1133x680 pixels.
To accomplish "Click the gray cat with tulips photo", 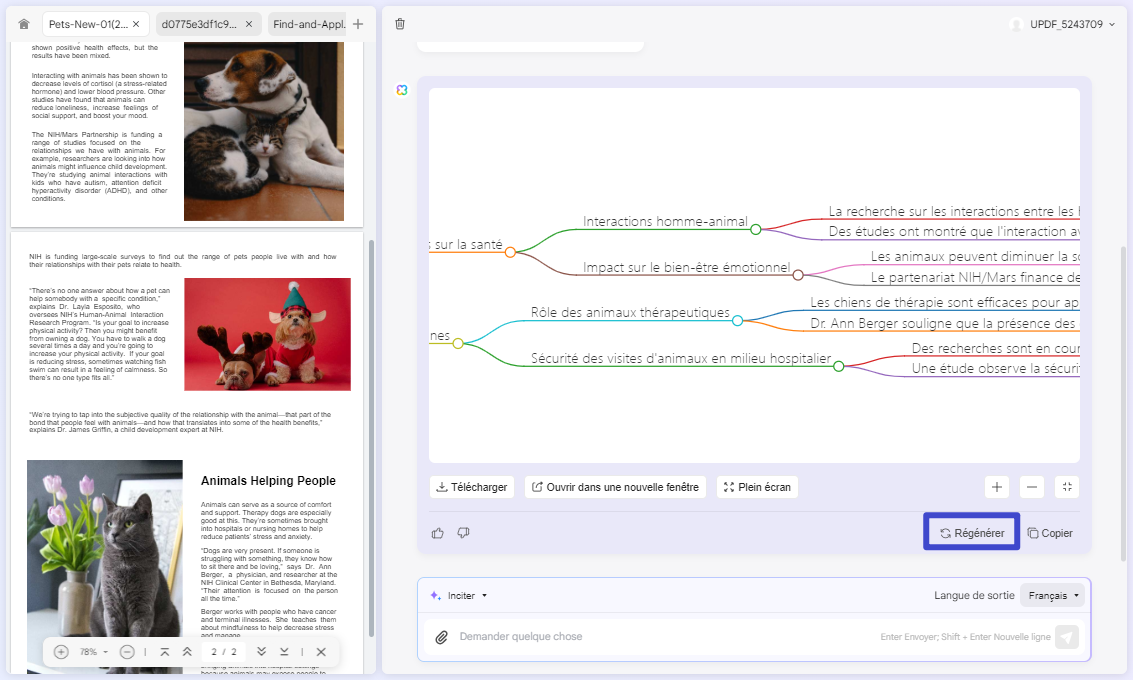I will pos(105,566).
